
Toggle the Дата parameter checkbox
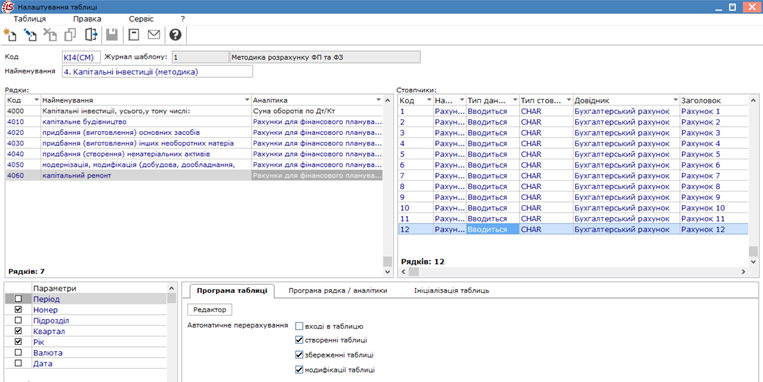pos(18,363)
